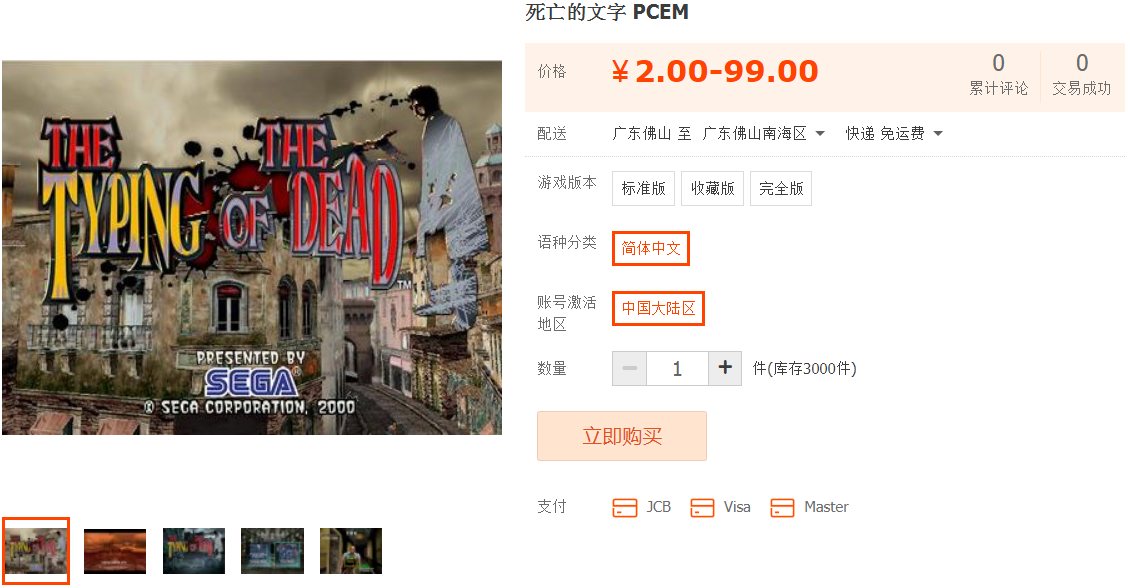Screen dimensions: 1130x588
Task: Click the 立即购买 buy now button
Action: point(622,436)
